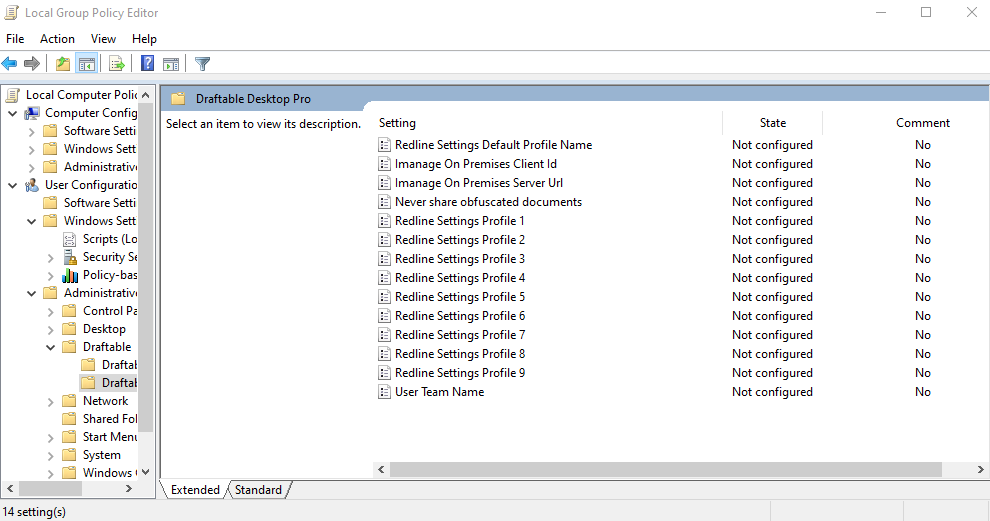Switch to the Standard tab
Screen dimensions: 990x521
pos(258,489)
